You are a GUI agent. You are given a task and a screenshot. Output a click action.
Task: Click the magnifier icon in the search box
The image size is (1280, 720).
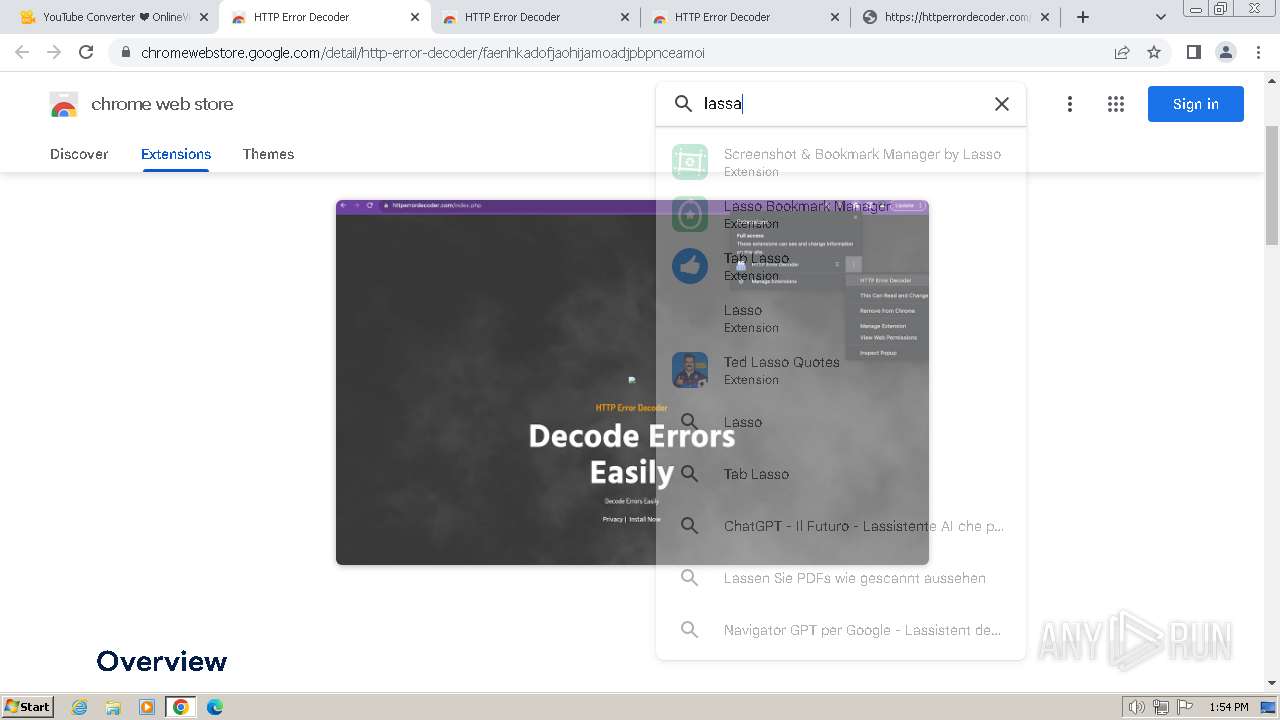tap(683, 104)
